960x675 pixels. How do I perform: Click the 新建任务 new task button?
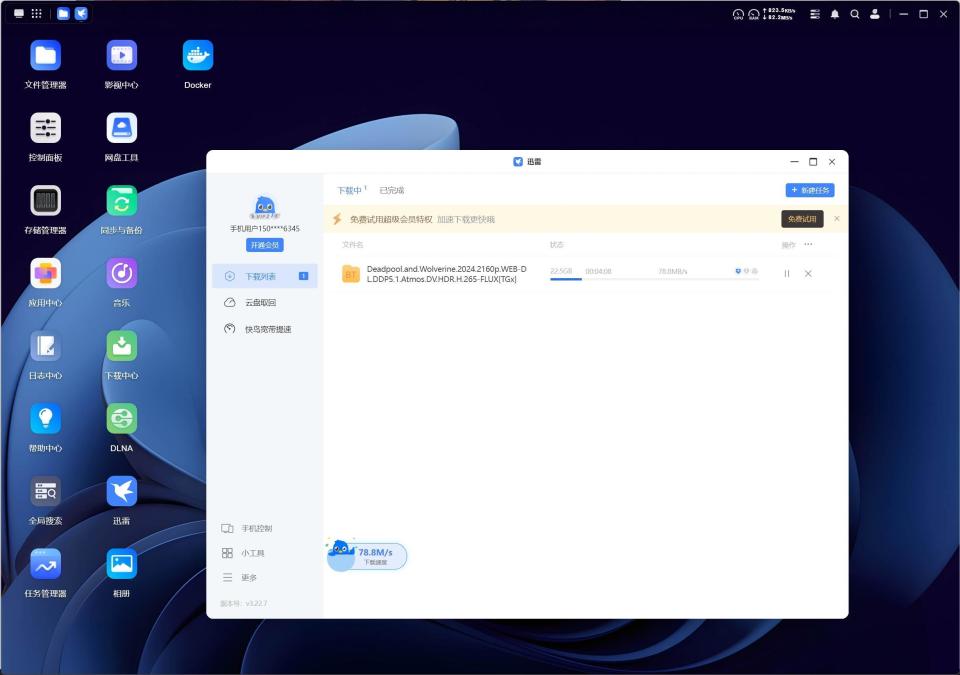pyautogui.click(x=810, y=190)
